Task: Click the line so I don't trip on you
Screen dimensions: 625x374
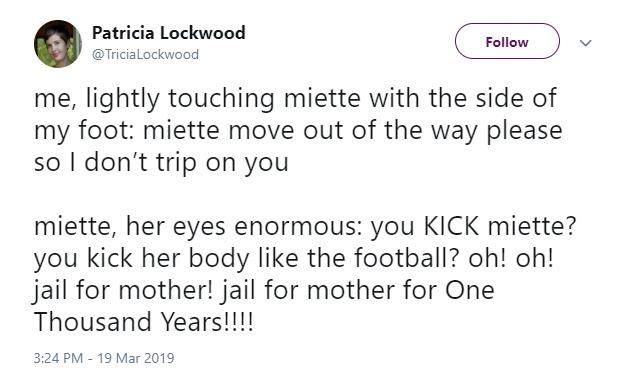Action: 161,163
